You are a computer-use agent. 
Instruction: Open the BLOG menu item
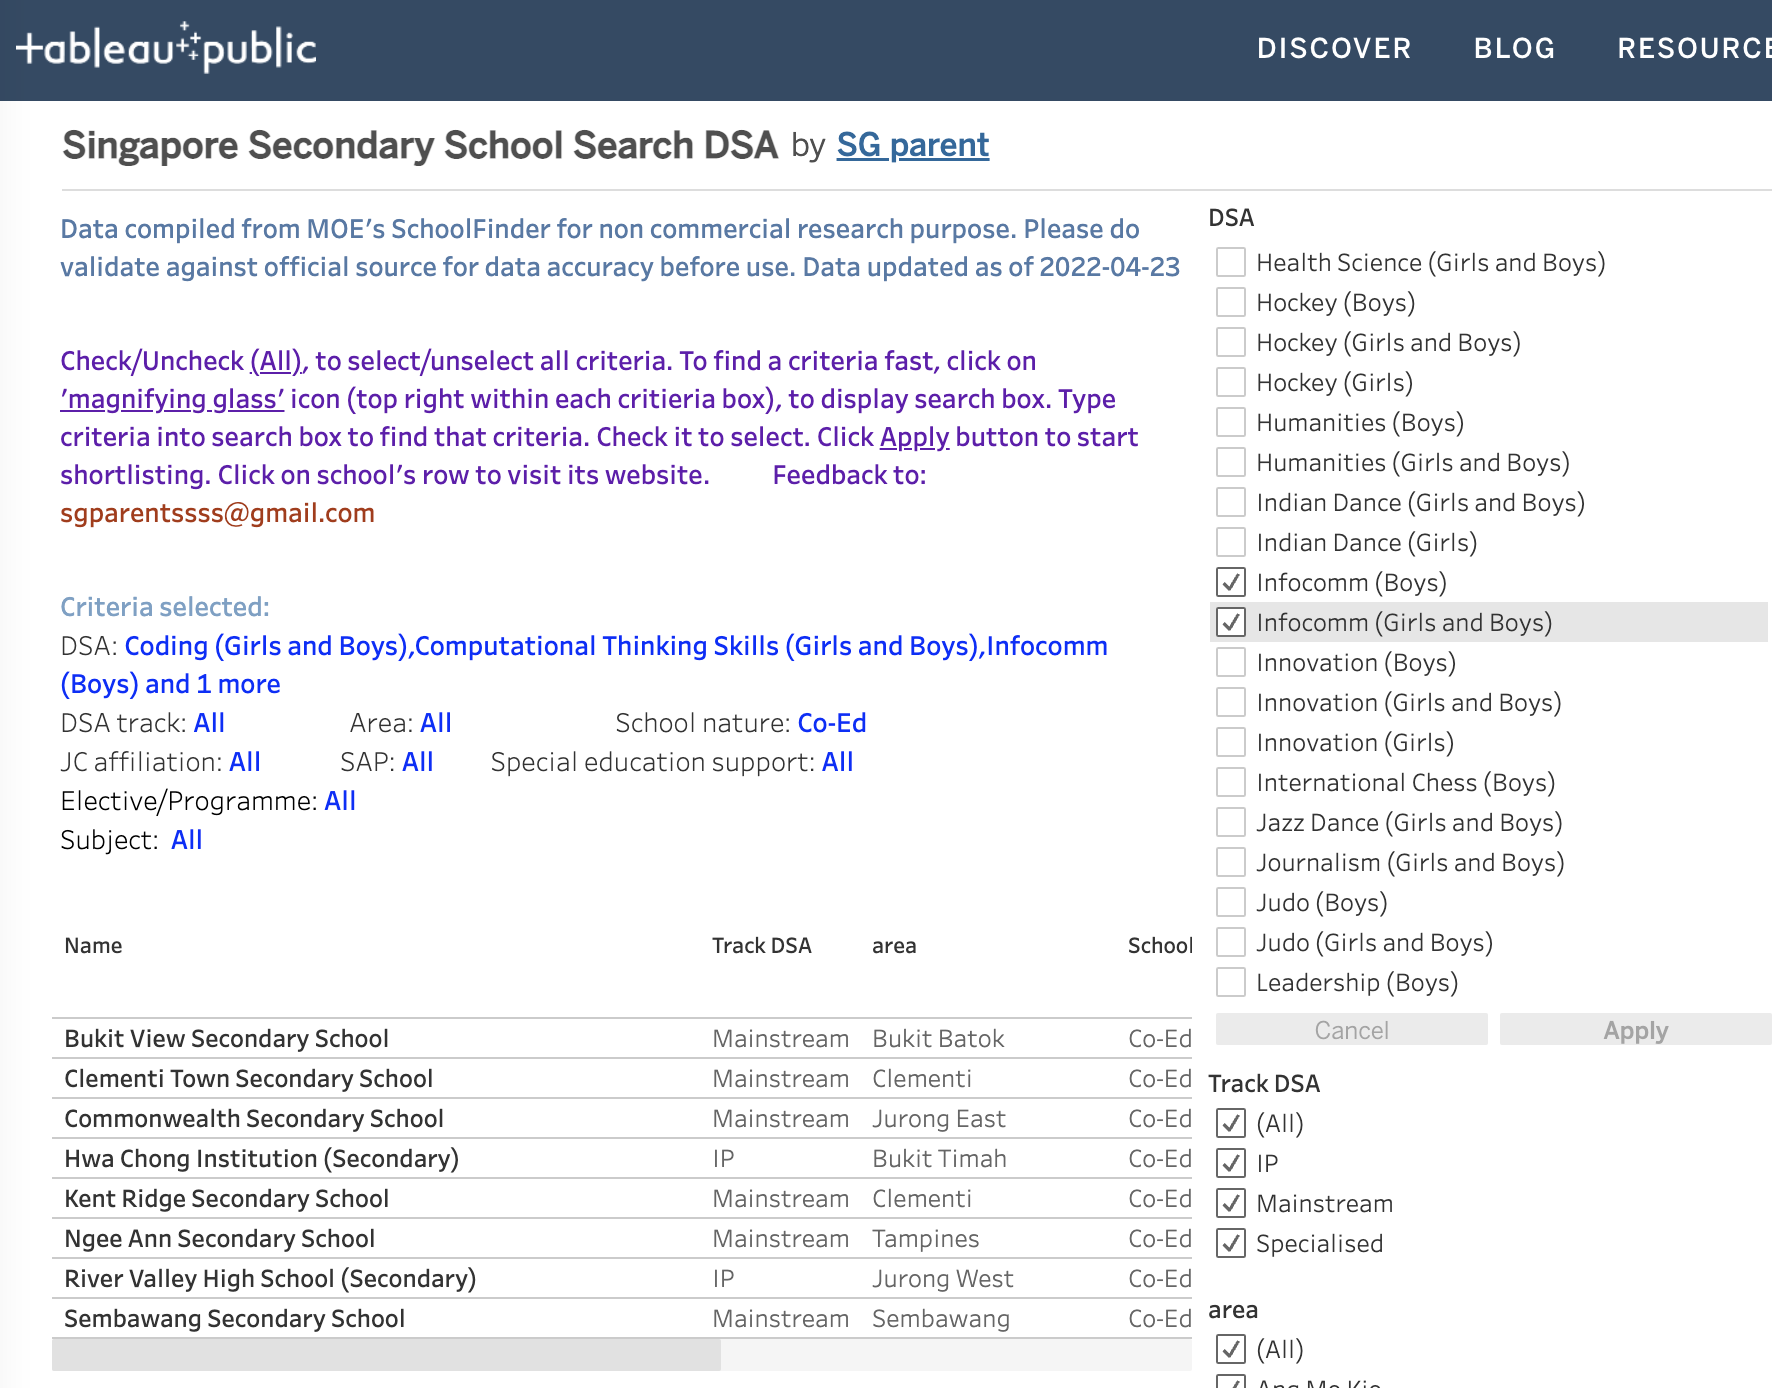(1514, 48)
